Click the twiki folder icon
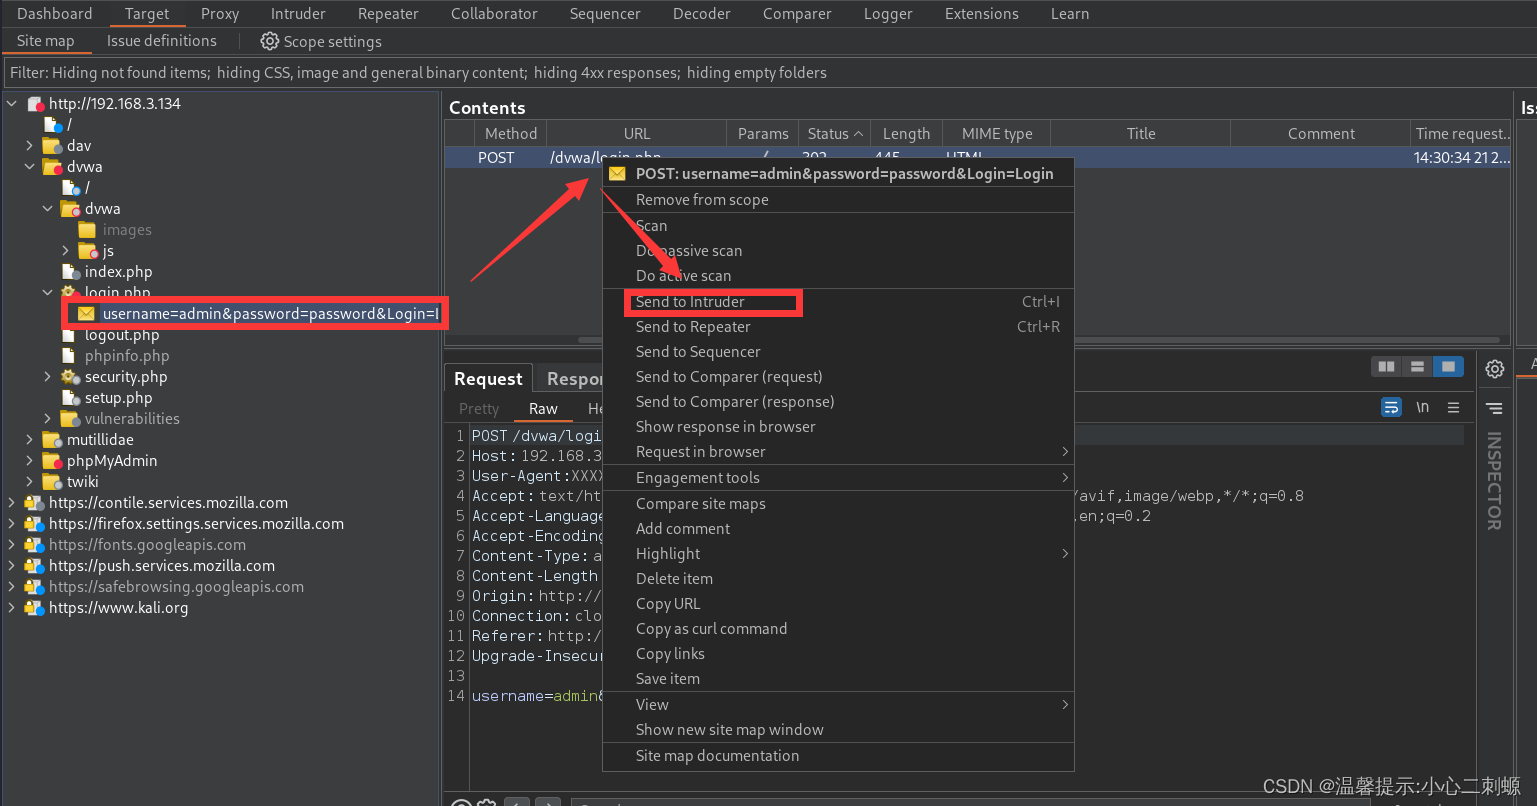Image resolution: width=1537 pixels, height=806 pixels. click(53, 482)
